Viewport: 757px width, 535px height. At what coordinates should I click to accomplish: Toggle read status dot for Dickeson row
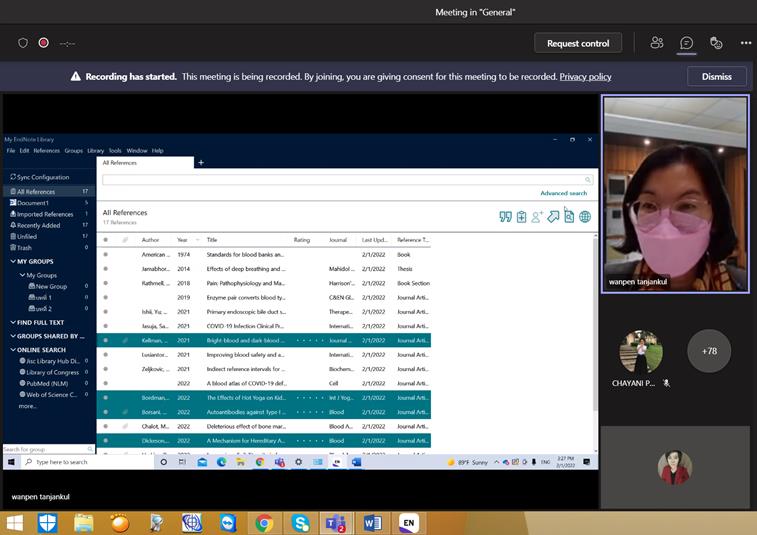pos(106,440)
